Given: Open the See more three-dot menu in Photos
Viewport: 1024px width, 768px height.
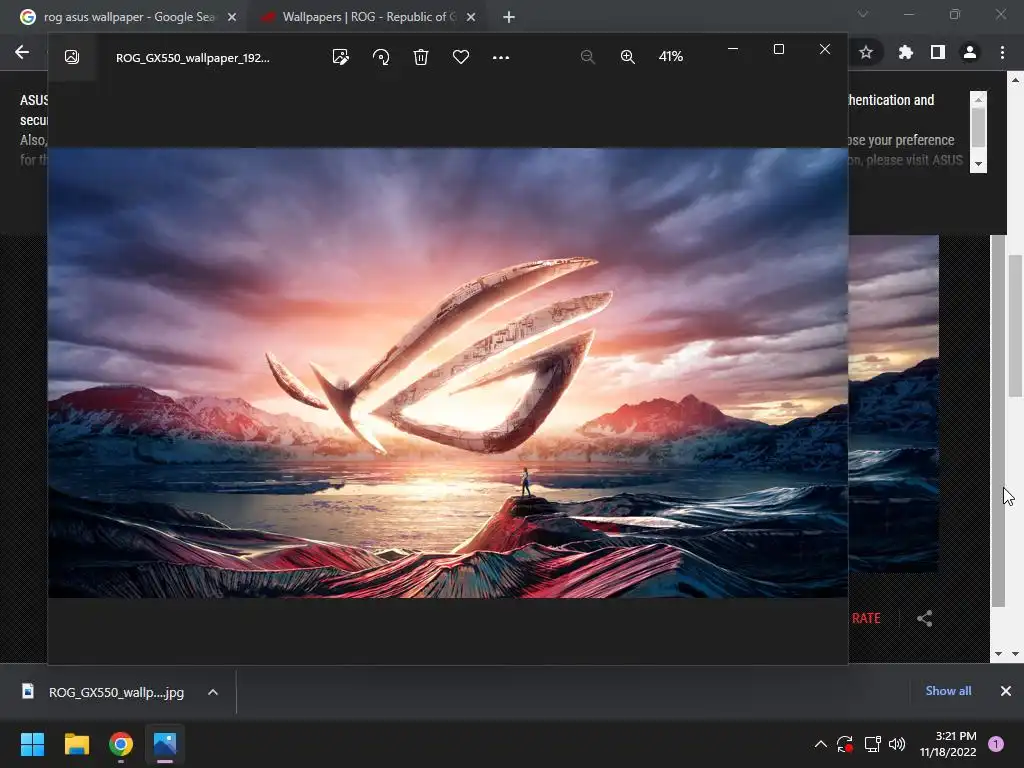Looking at the screenshot, I should 501,57.
